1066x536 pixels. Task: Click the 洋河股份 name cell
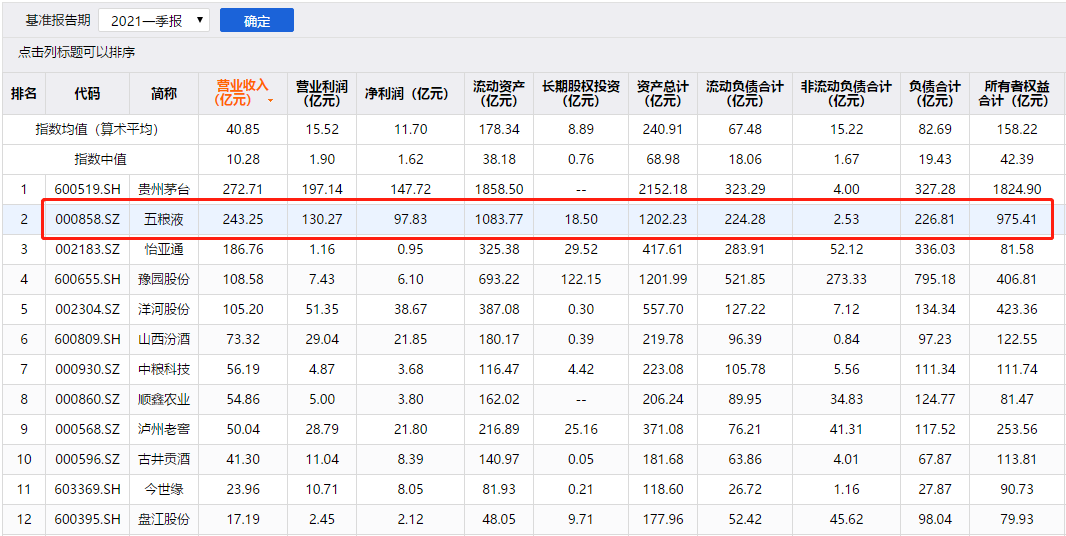(x=164, y=309)
